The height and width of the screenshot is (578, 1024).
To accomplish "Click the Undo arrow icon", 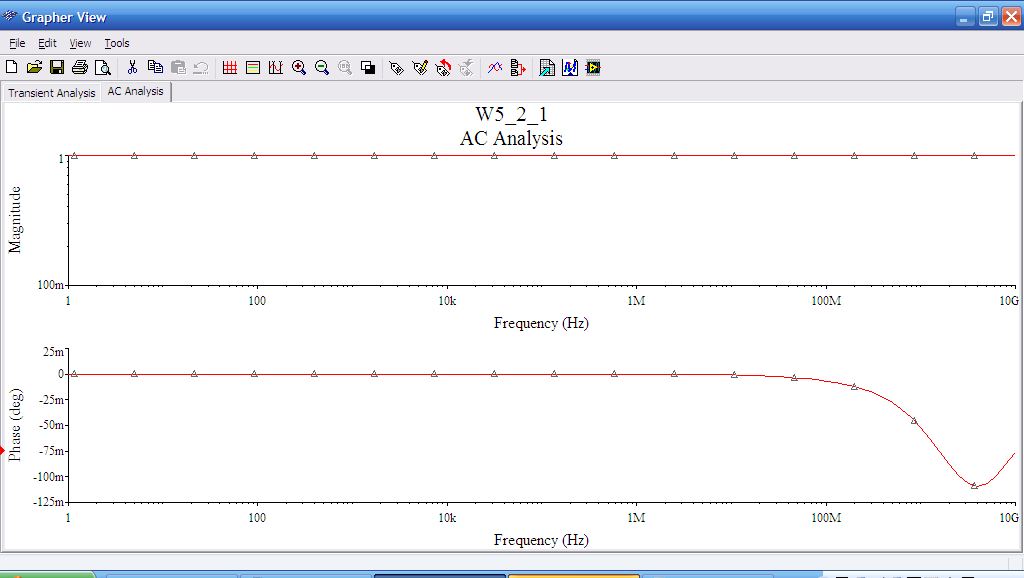I will tap(201, 67).
